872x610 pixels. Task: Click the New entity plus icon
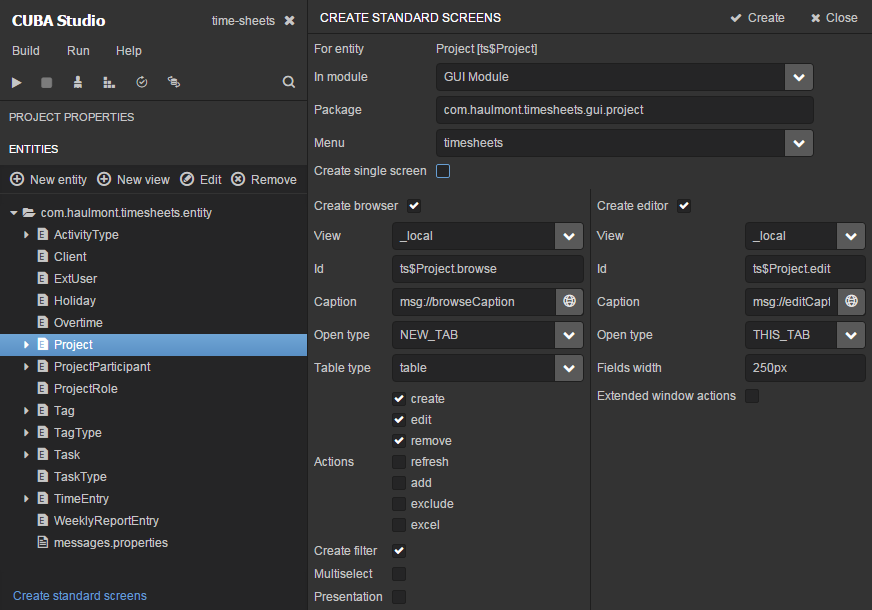point(17,179)
